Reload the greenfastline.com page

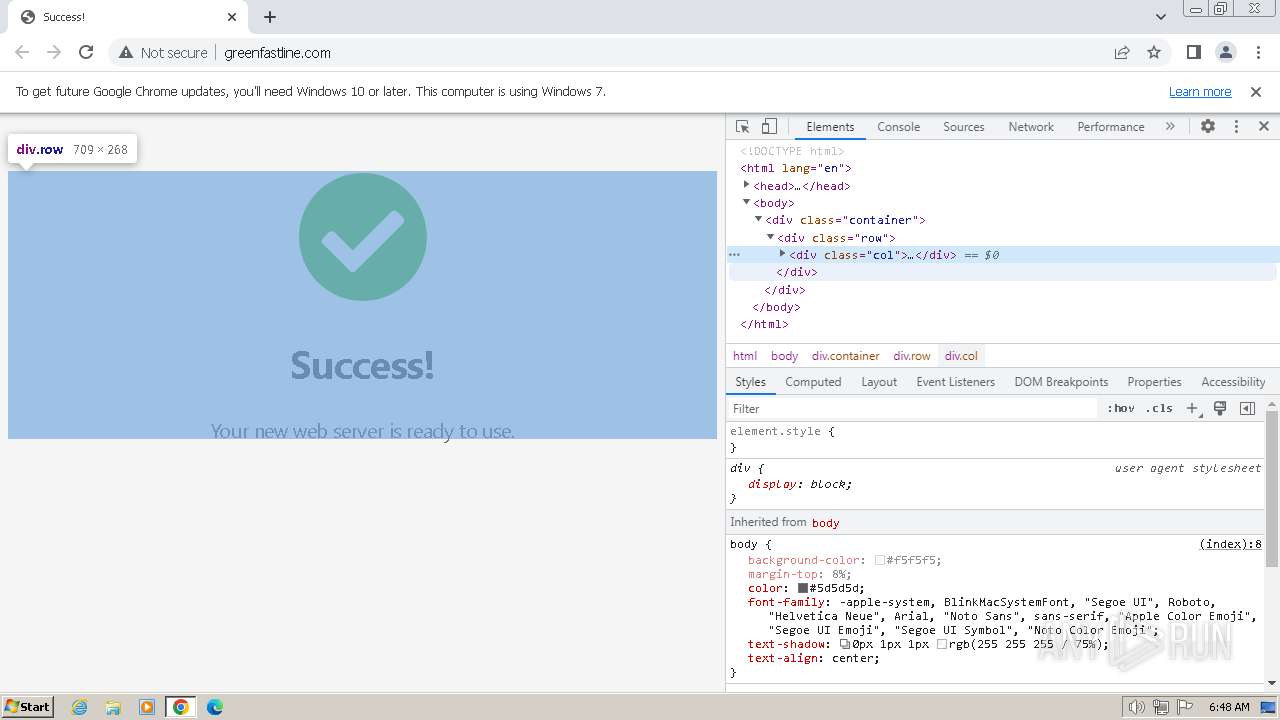pyautogui.click(x=86, y=52)
